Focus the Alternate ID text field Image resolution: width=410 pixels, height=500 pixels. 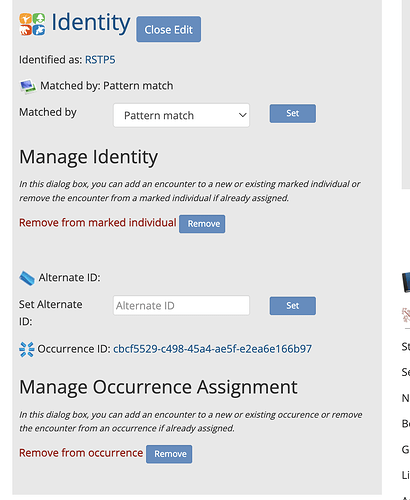click(x=181, y=305)
